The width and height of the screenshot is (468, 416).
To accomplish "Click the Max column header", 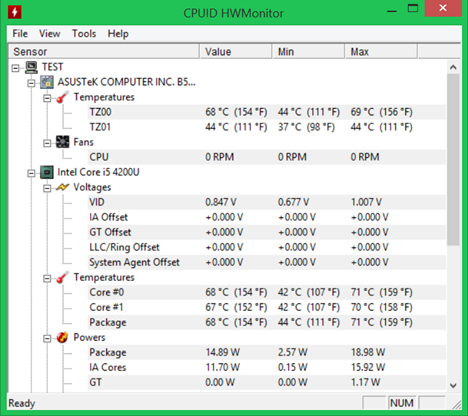I will [x=381, y=52].
